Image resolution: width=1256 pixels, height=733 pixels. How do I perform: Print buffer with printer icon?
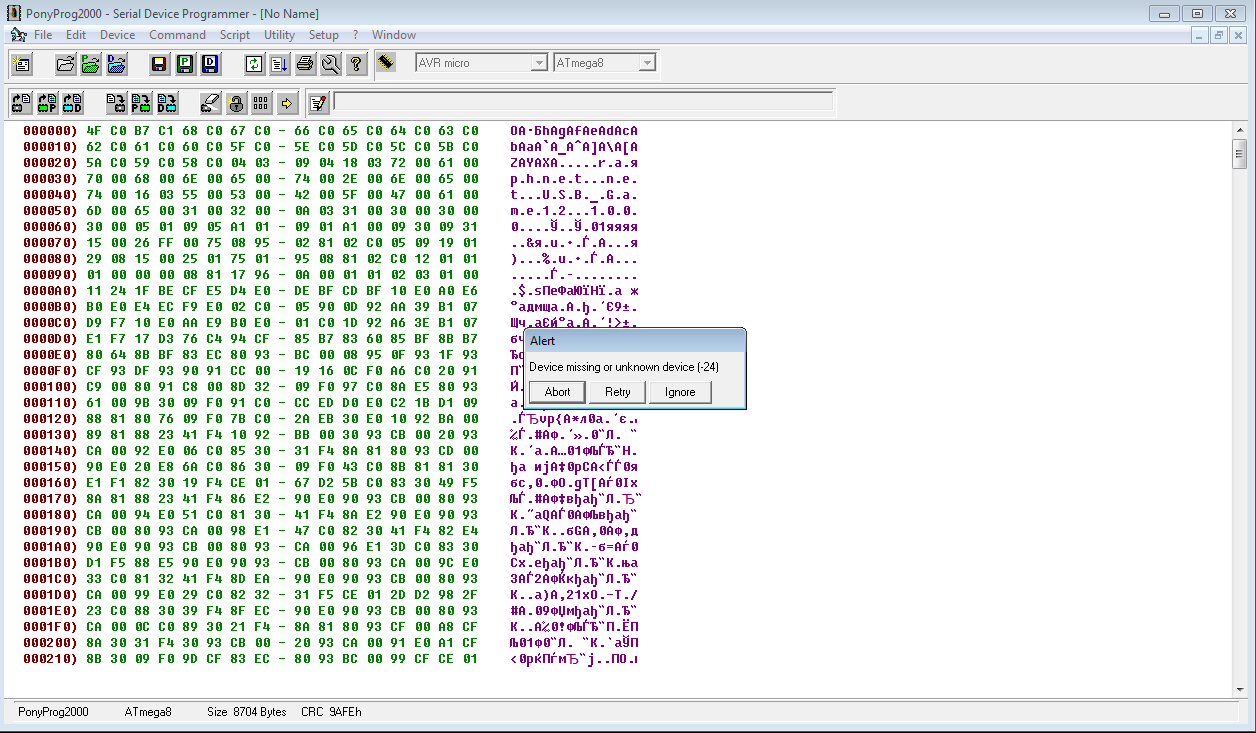[305, 64]
